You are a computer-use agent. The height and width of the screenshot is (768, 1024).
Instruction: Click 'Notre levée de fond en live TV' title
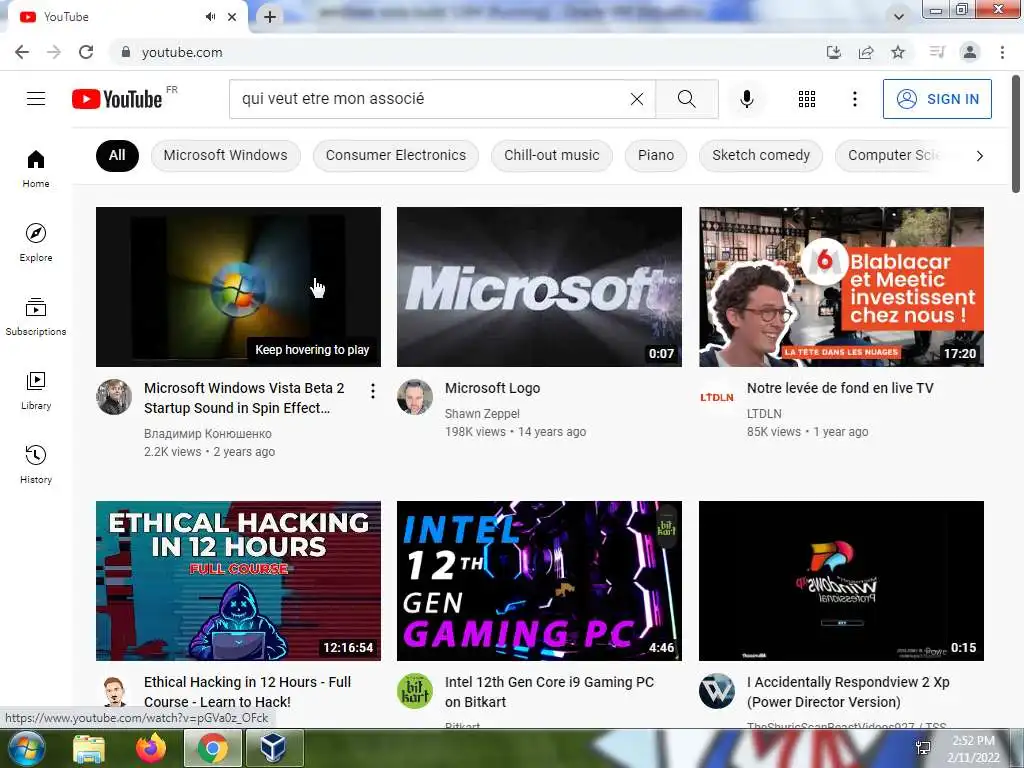pyautogui.click(x=840, y=388)
